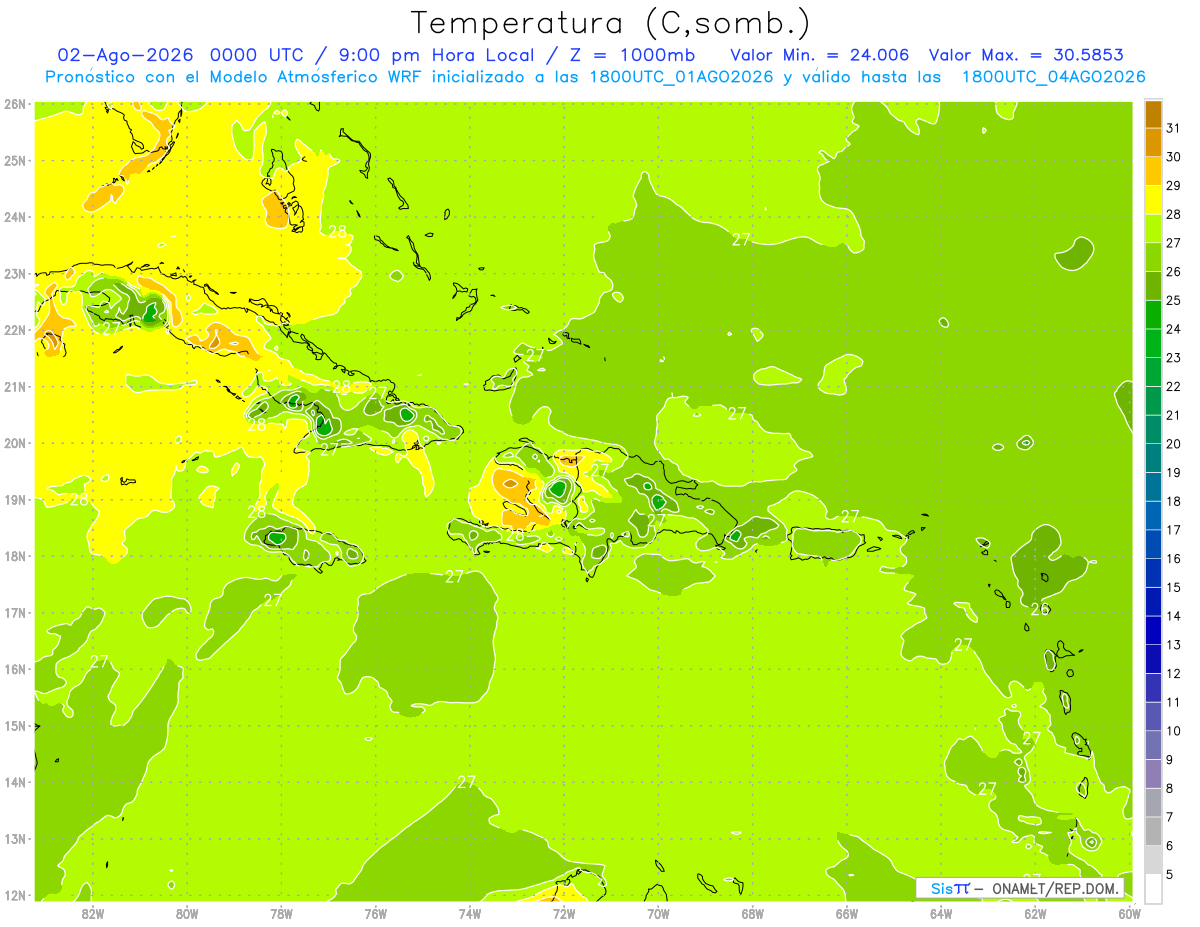The width and height of the screenshot is (1200, 927).
Task: Pick the lime legend swatch between 27 and 28
Action: (x=1153, y=229)
